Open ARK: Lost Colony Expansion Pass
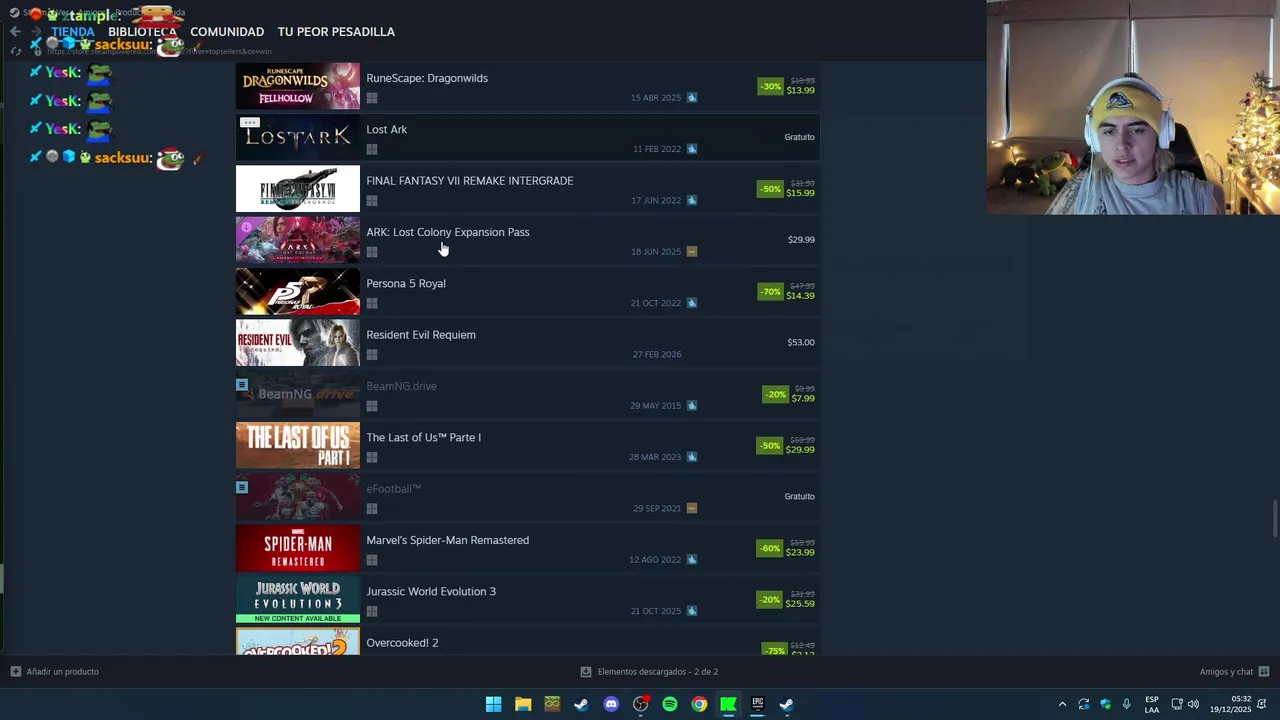This screenshot has width=1280, height=720. 448,232
